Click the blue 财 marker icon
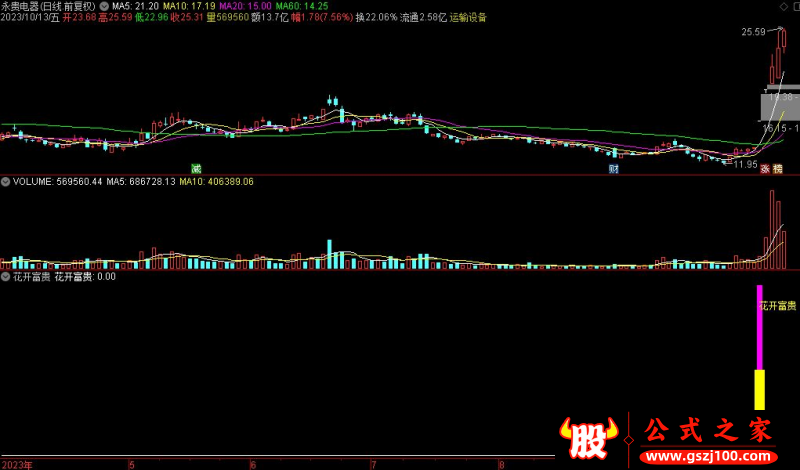Screen dimensions: 800x470 [x=614, y=169]
